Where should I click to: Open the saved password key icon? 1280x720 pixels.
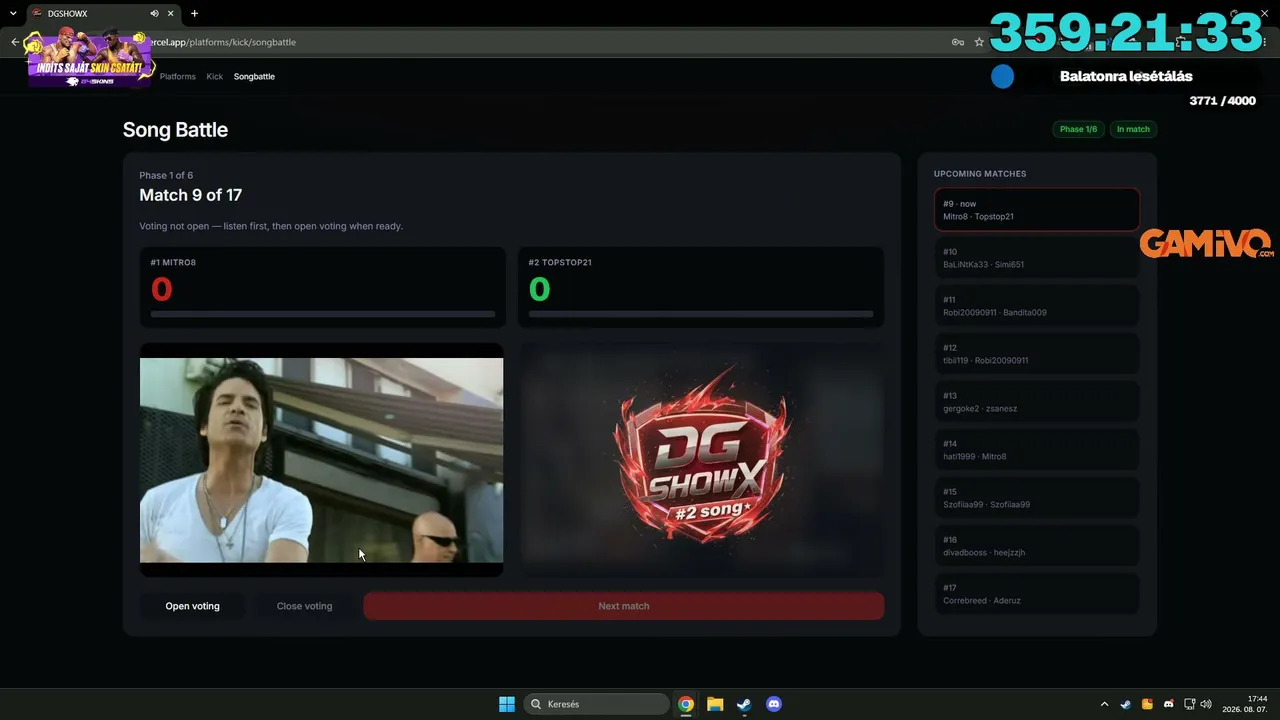(958, 42)
